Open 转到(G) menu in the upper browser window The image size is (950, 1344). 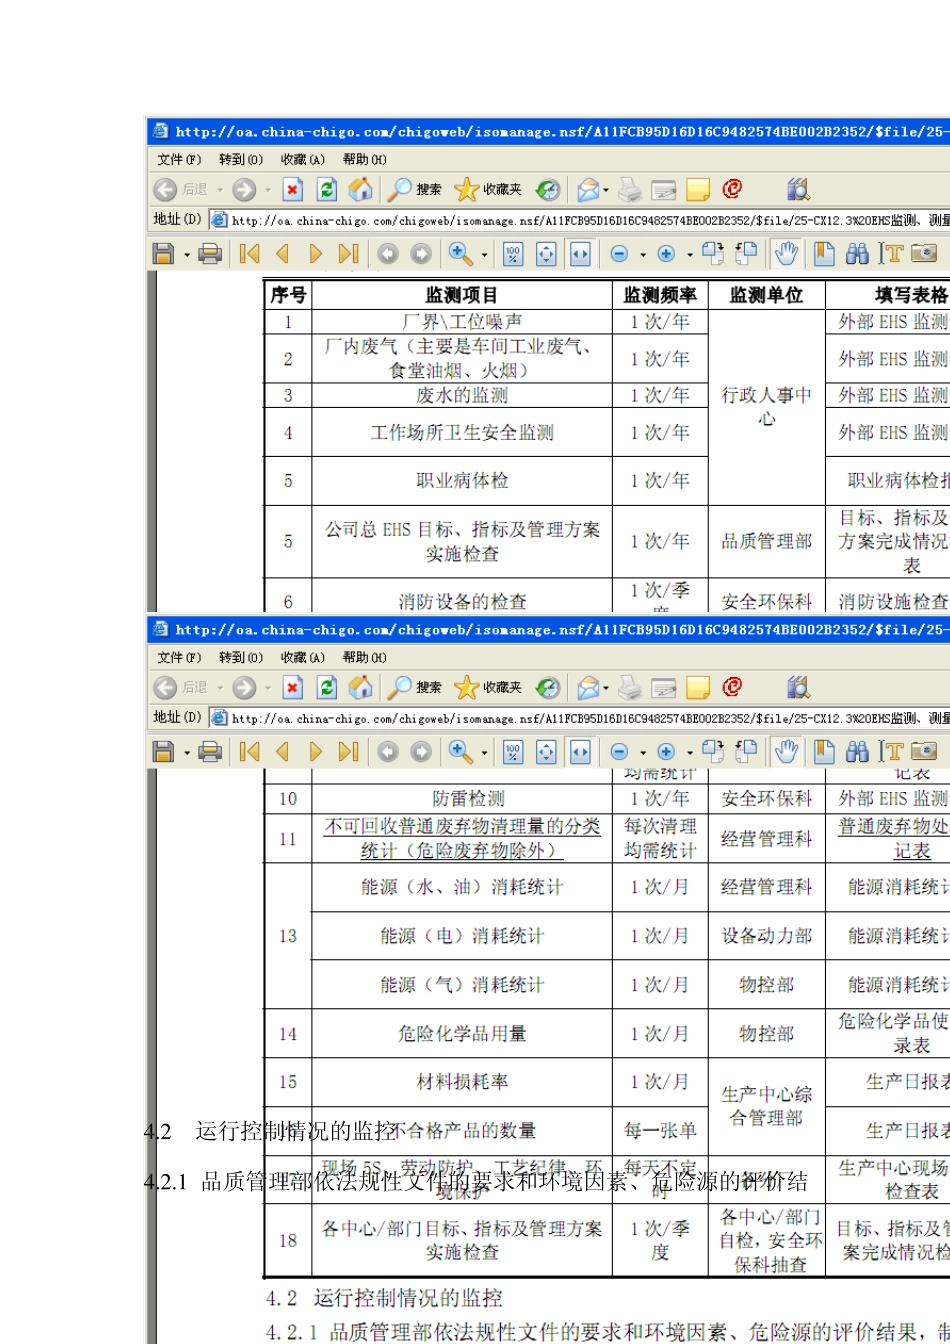pos(241,159)
